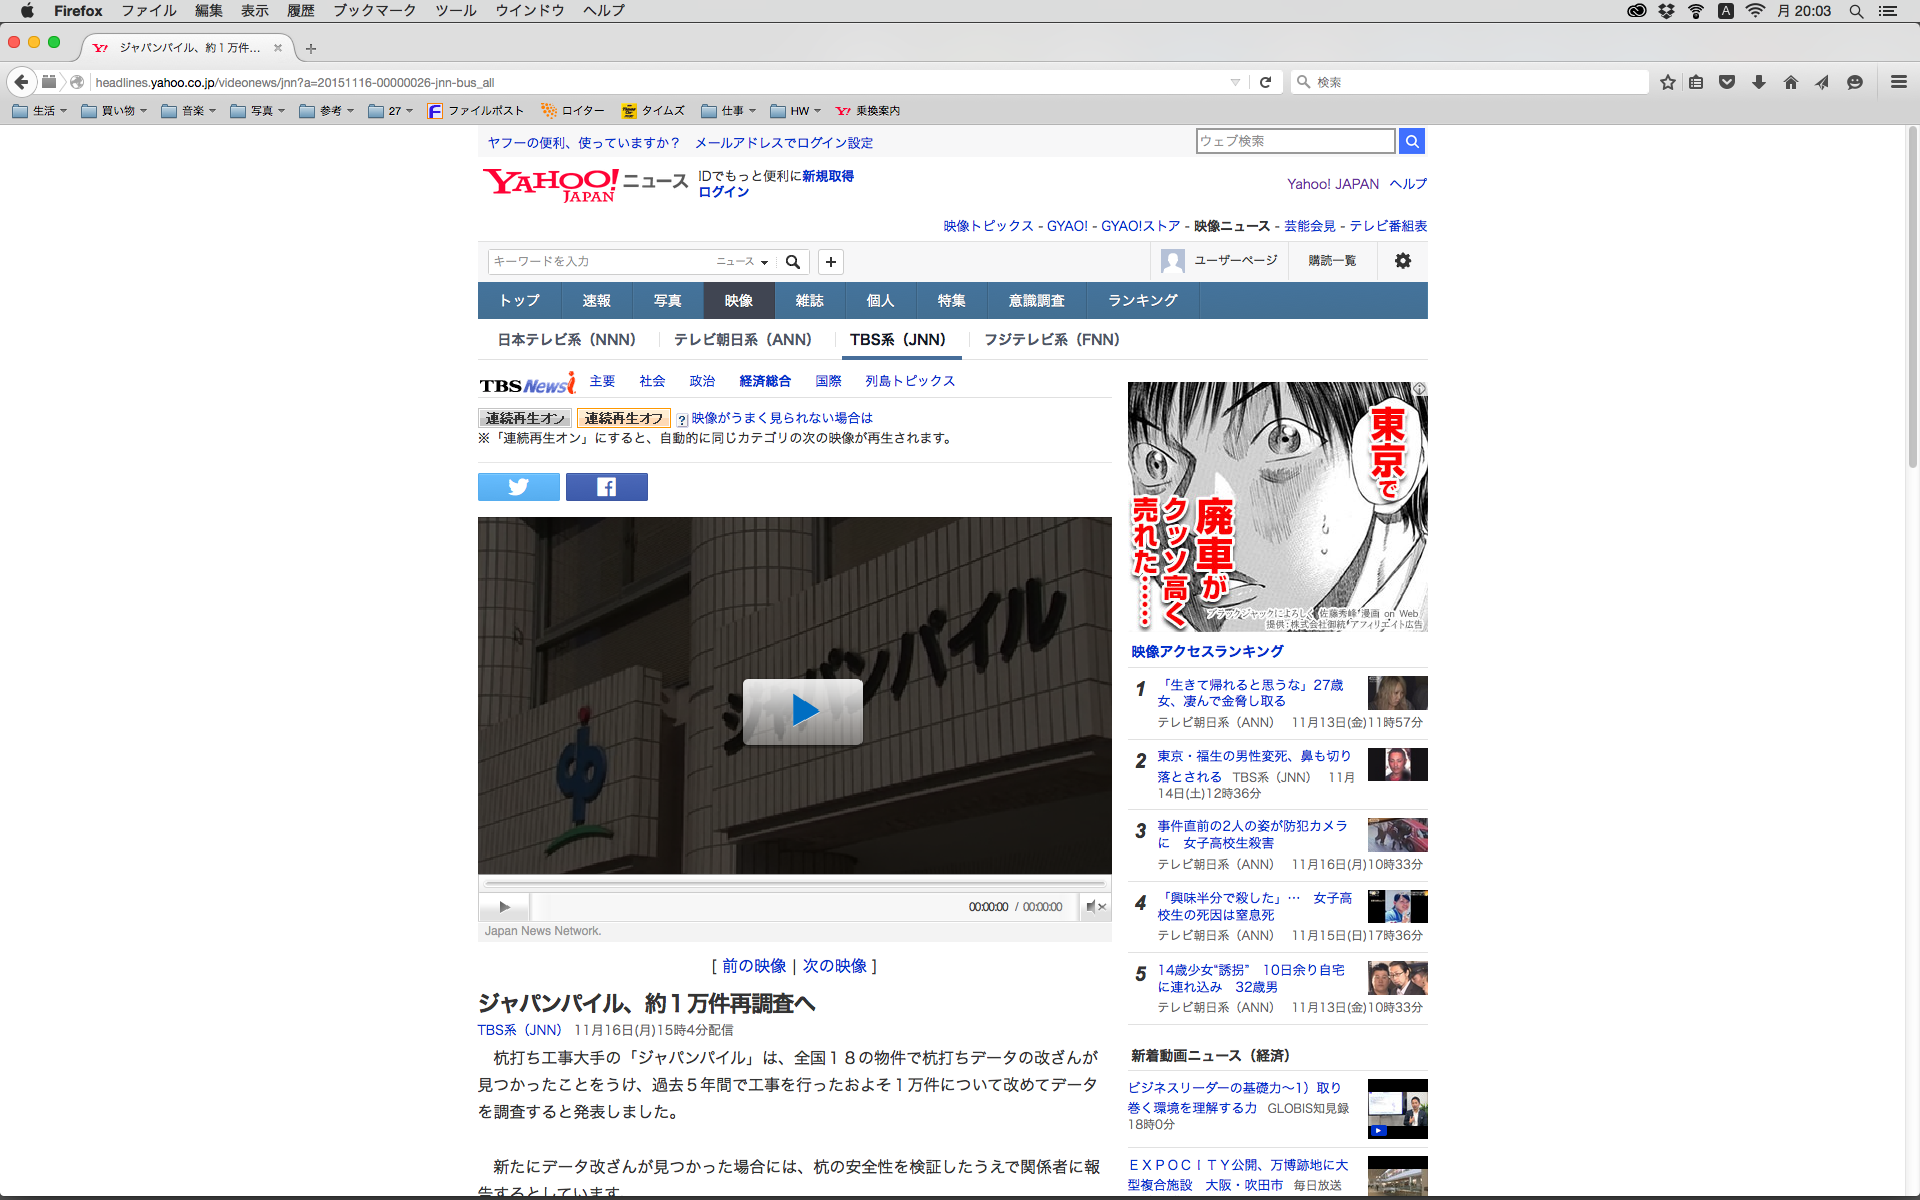Viewport: 1920px width, 1200px height.
Task: Click the reload page icon
Action: (1265, 82)
